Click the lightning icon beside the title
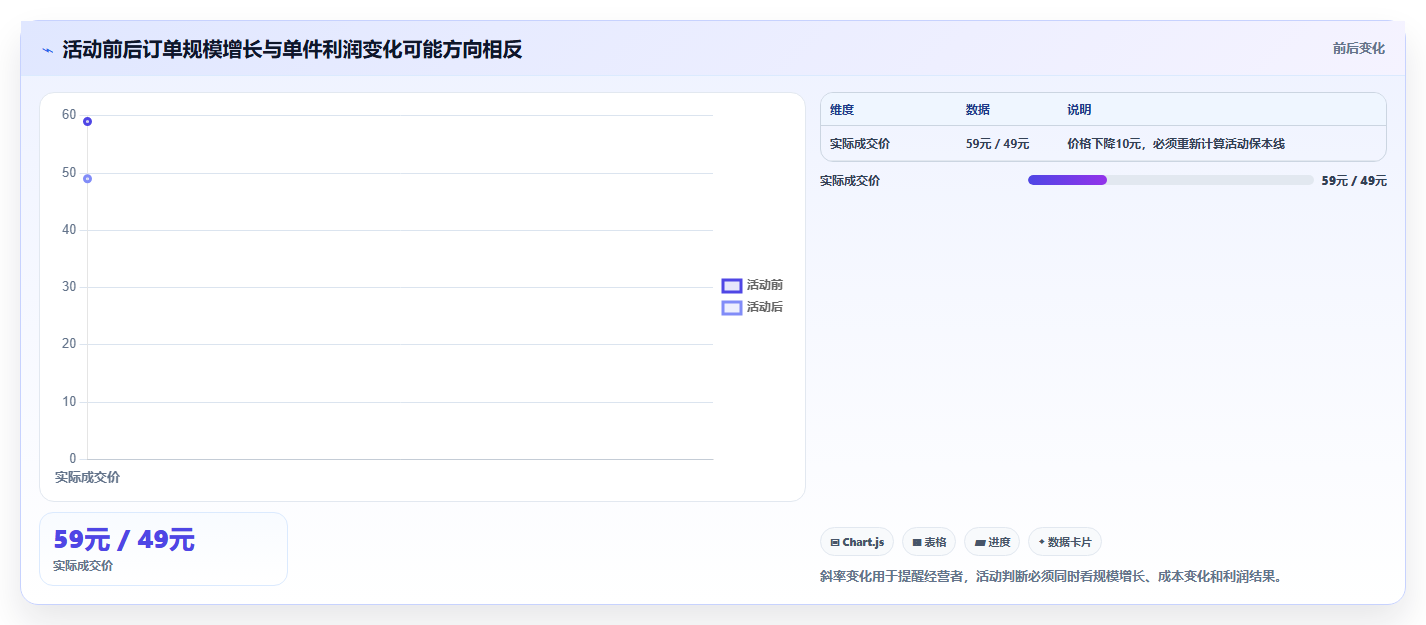1426x625 pixels. pyautogui.click(x=47, y=50)
